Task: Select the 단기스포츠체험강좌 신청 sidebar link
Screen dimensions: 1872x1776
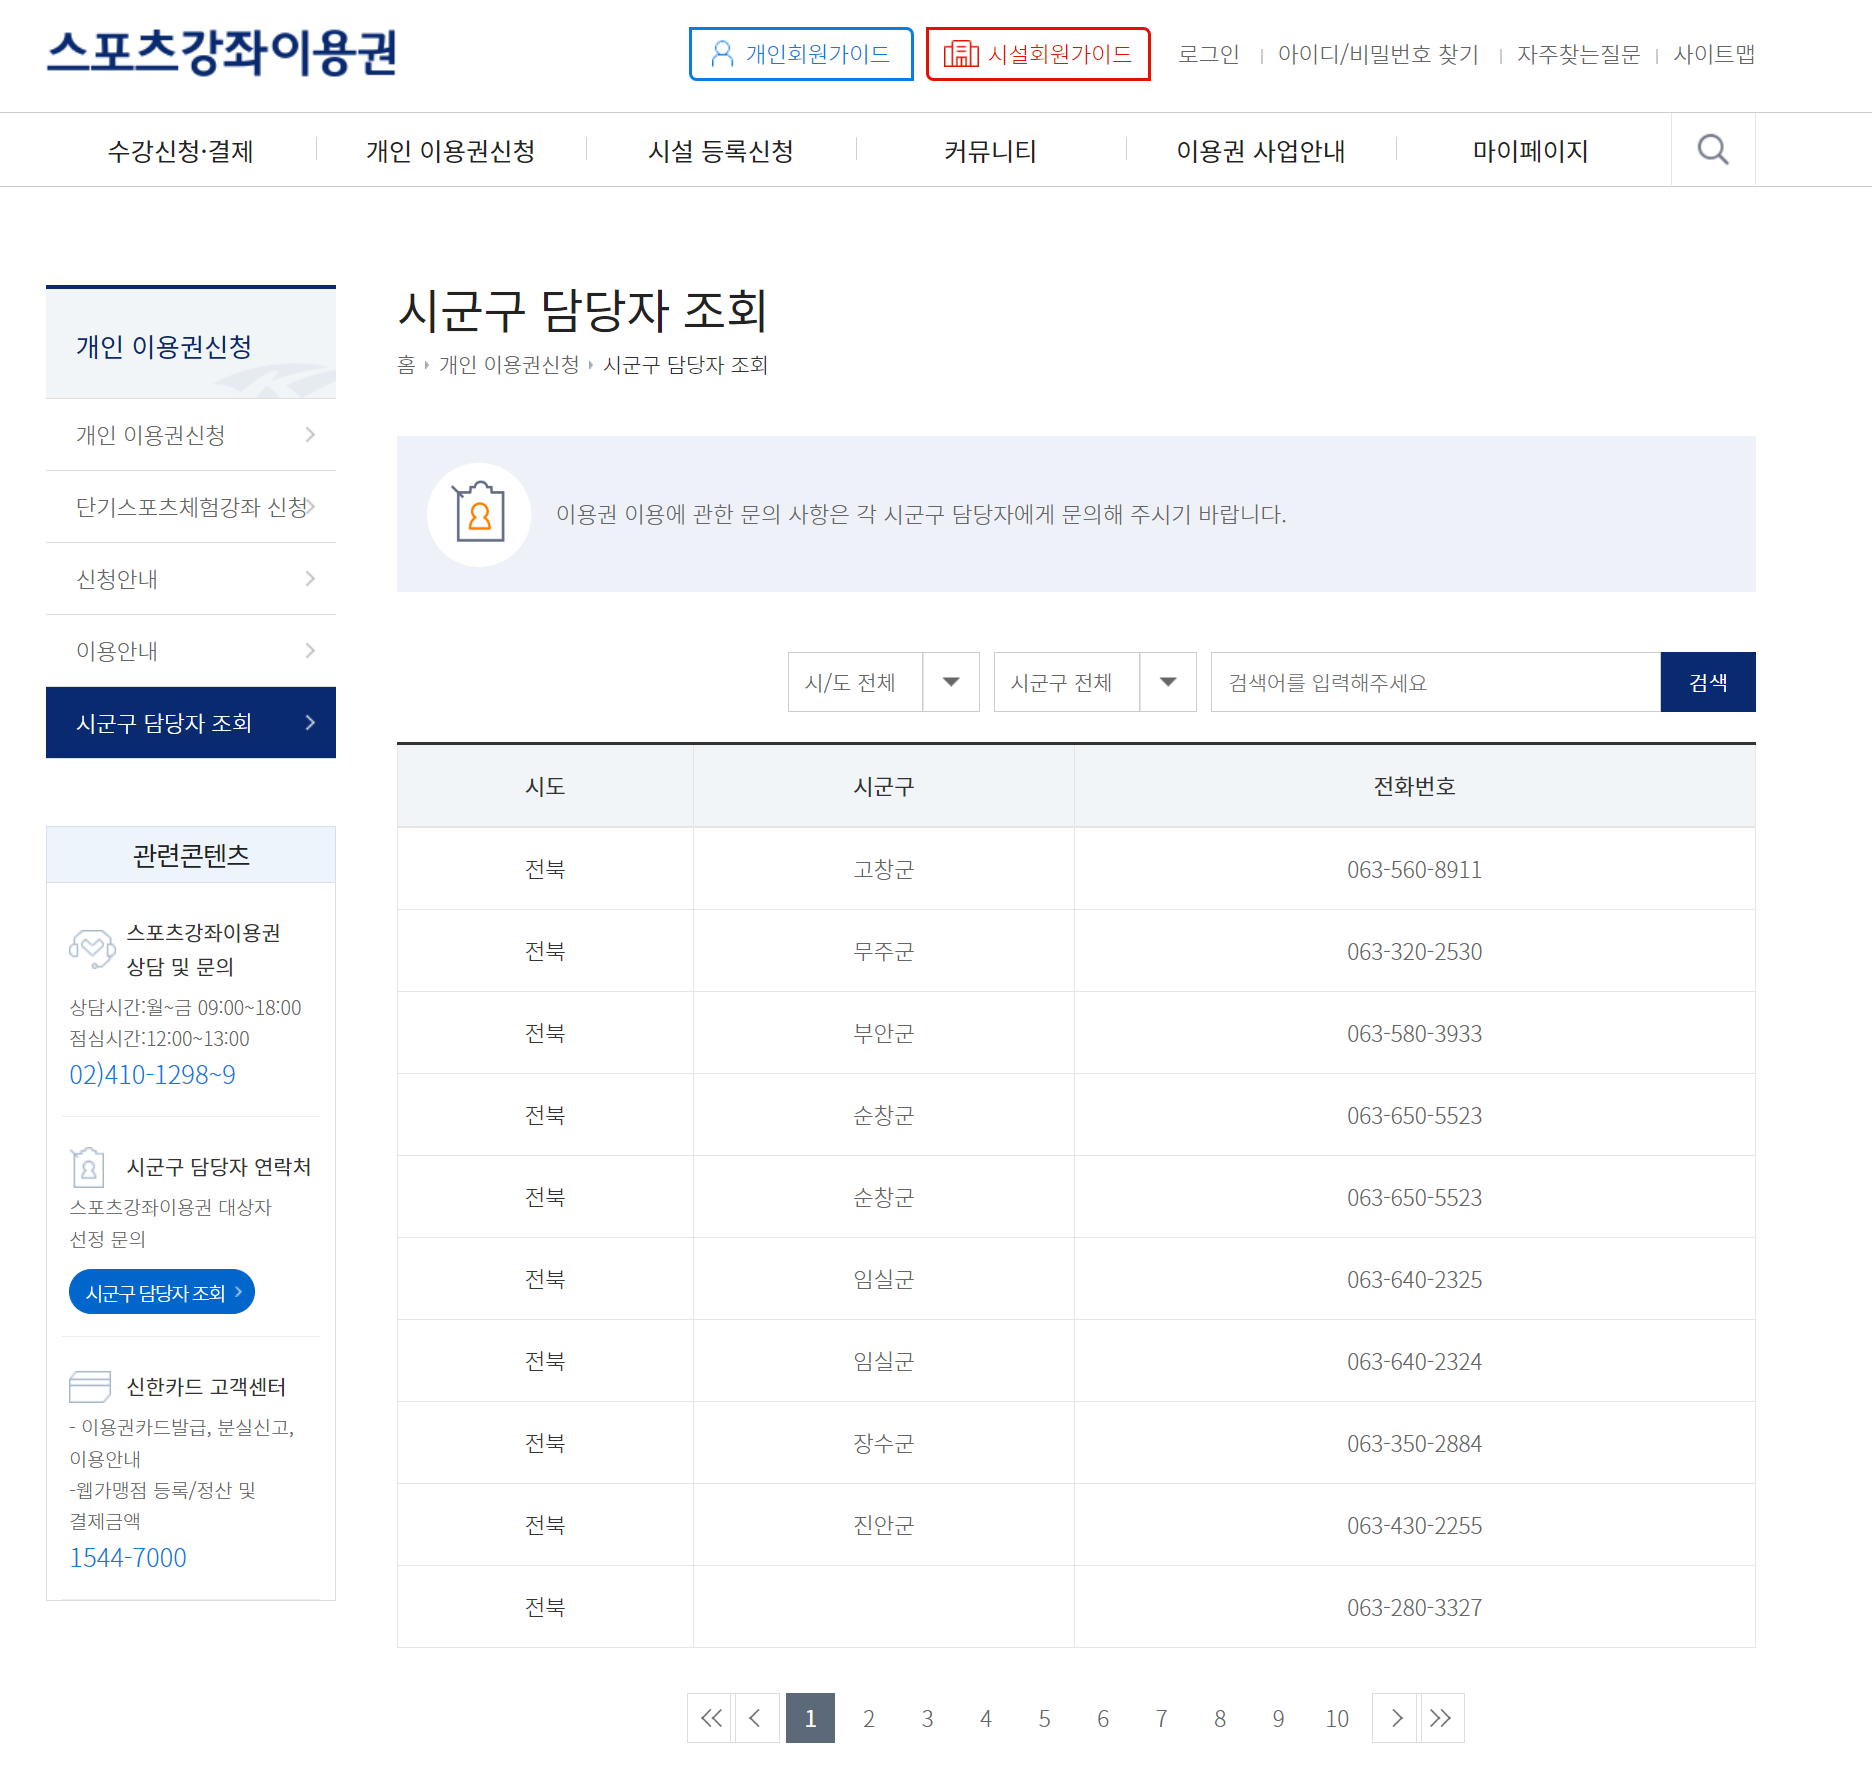Action: (x=190, y=507)
